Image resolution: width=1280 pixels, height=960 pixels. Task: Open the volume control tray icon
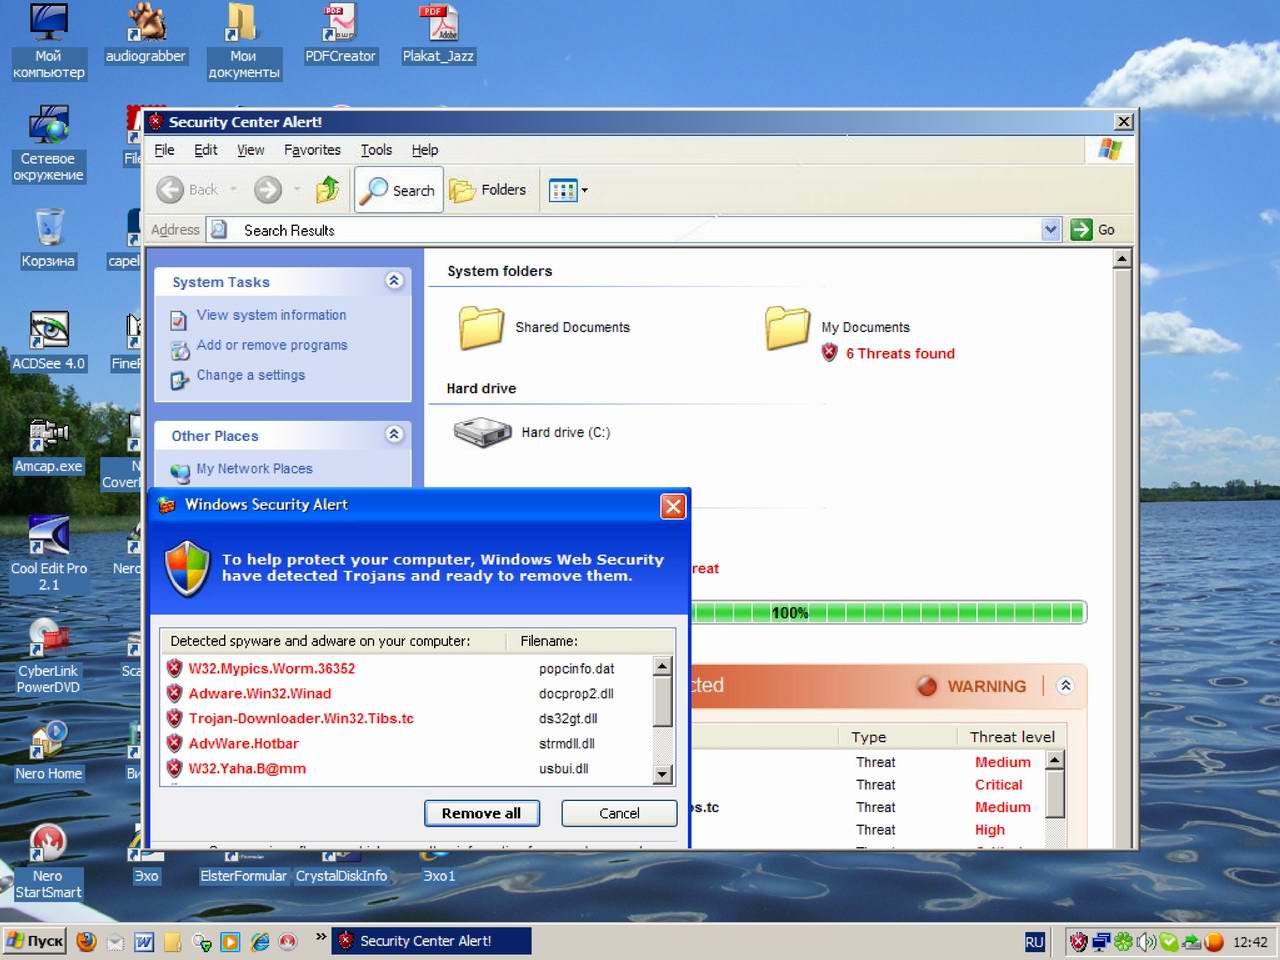(1146, 941)
